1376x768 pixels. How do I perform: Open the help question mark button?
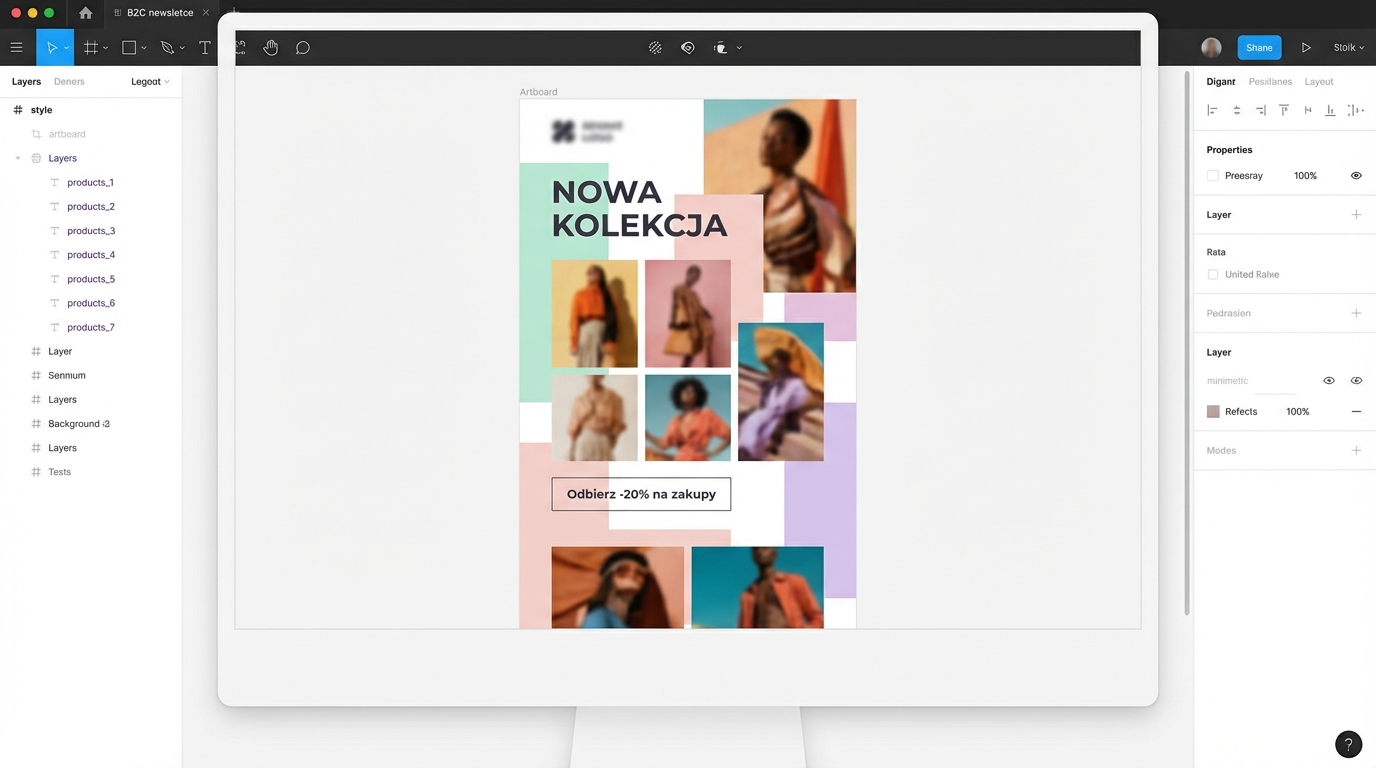click(x=1348, y=743)
